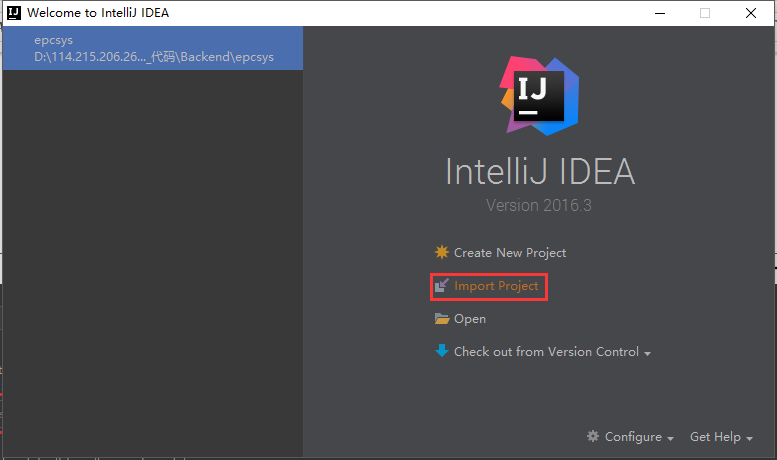Click the Import Project link text
Image resolution: width=777 pixels, height=460 pixels.
(x=496, y=286)
